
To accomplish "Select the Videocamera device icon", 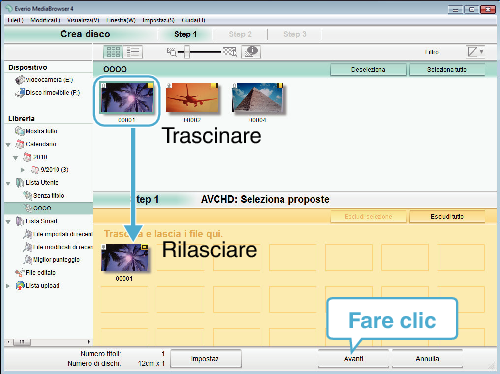I will coord(20,80).
